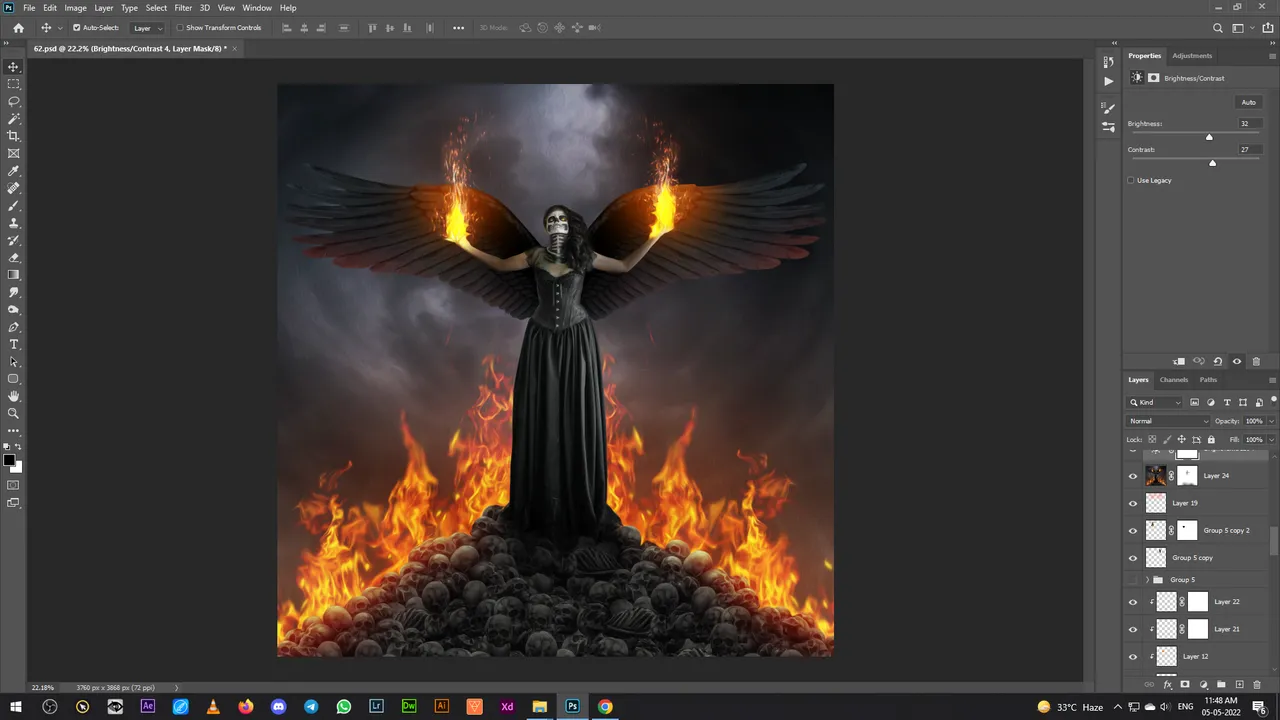Hide Group 5 copy 2 layer visibility

[x=1133, y=531]
